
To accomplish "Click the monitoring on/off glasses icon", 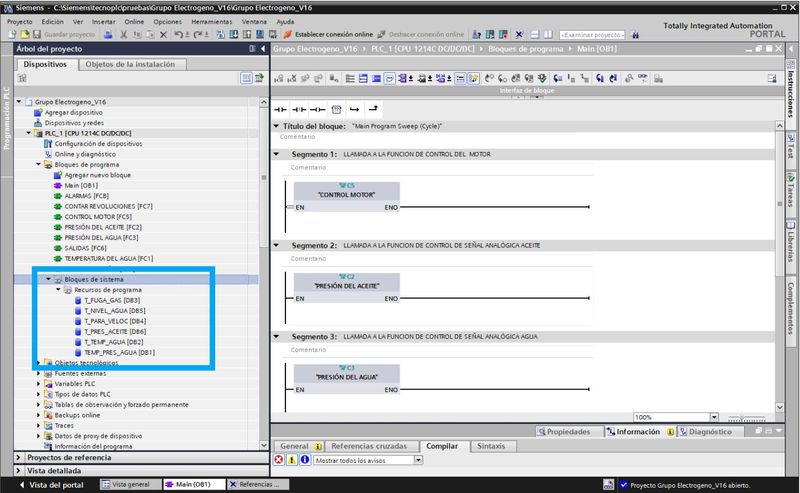I will 643,78.
